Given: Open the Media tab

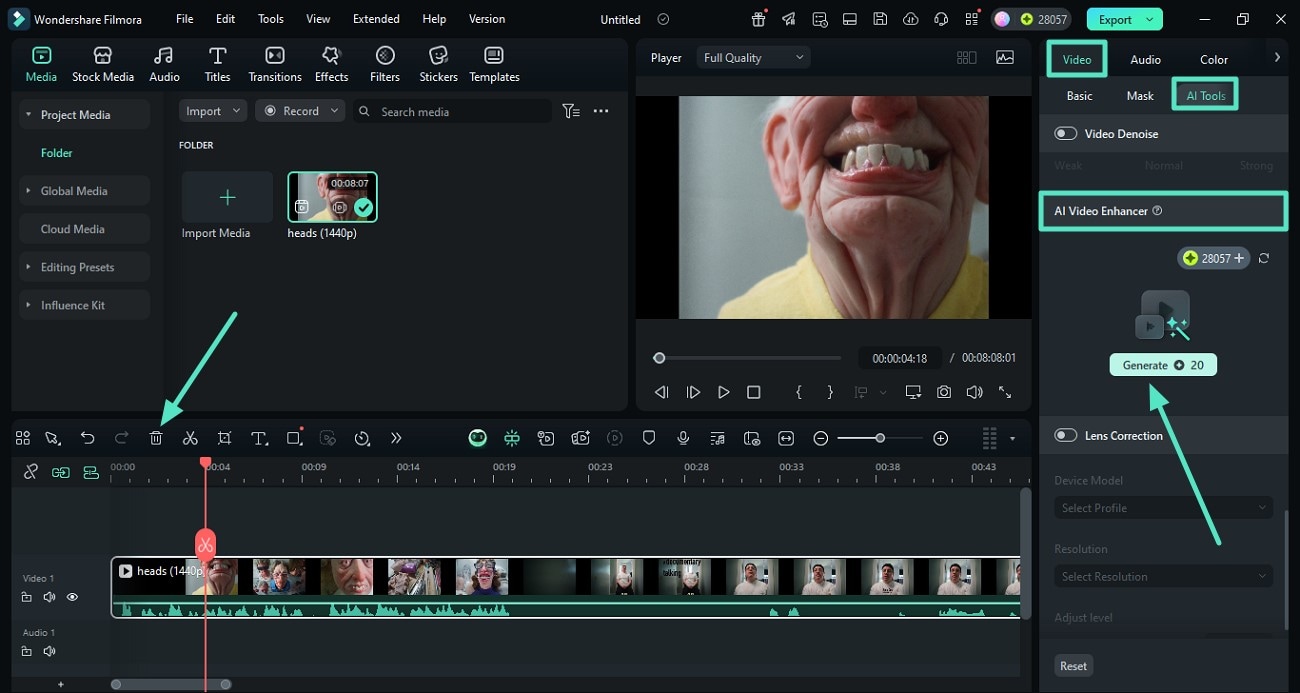Looking at the screenshot, I should pos(41,64).
